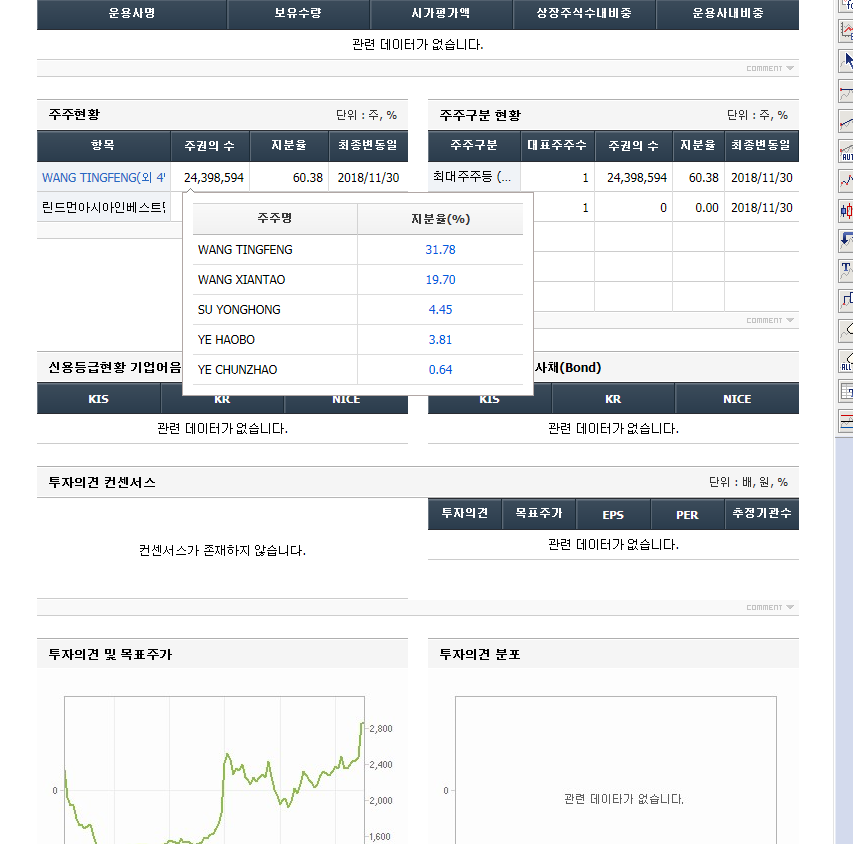The height and width of the screenshot is (844, 853).
Task: Select the T text annotation tool
Action: [846, 270]
